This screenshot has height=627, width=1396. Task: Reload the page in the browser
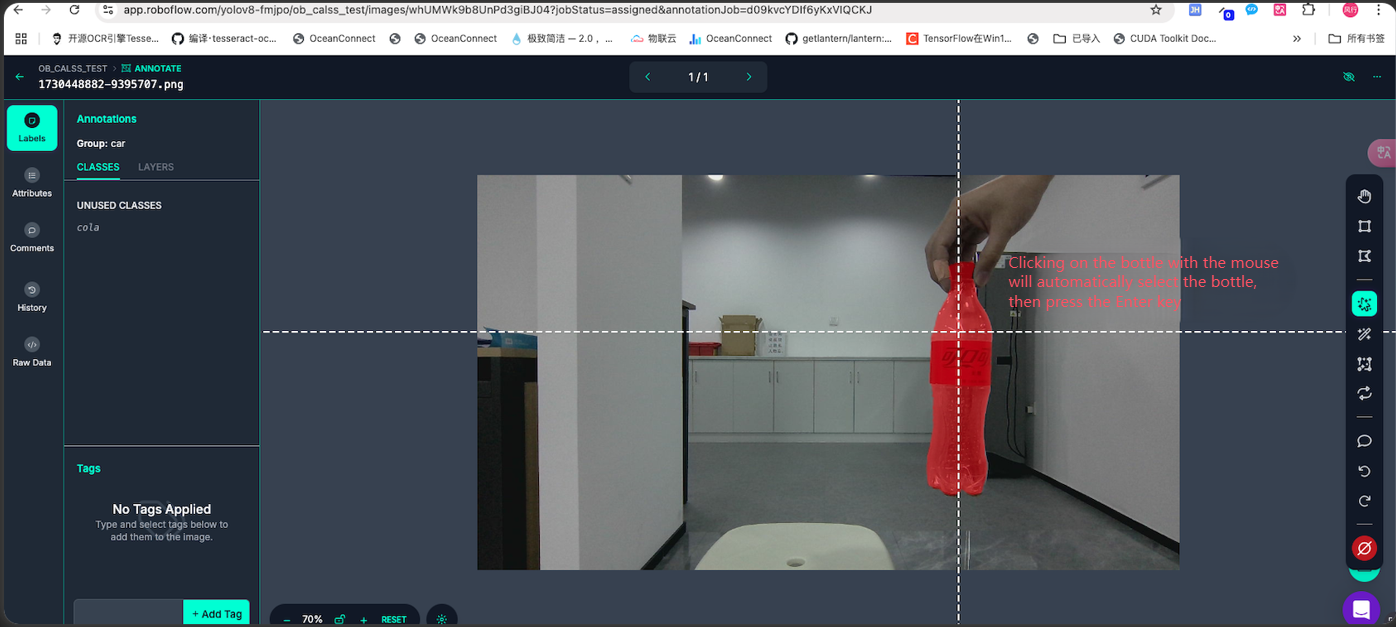(74, 10)
